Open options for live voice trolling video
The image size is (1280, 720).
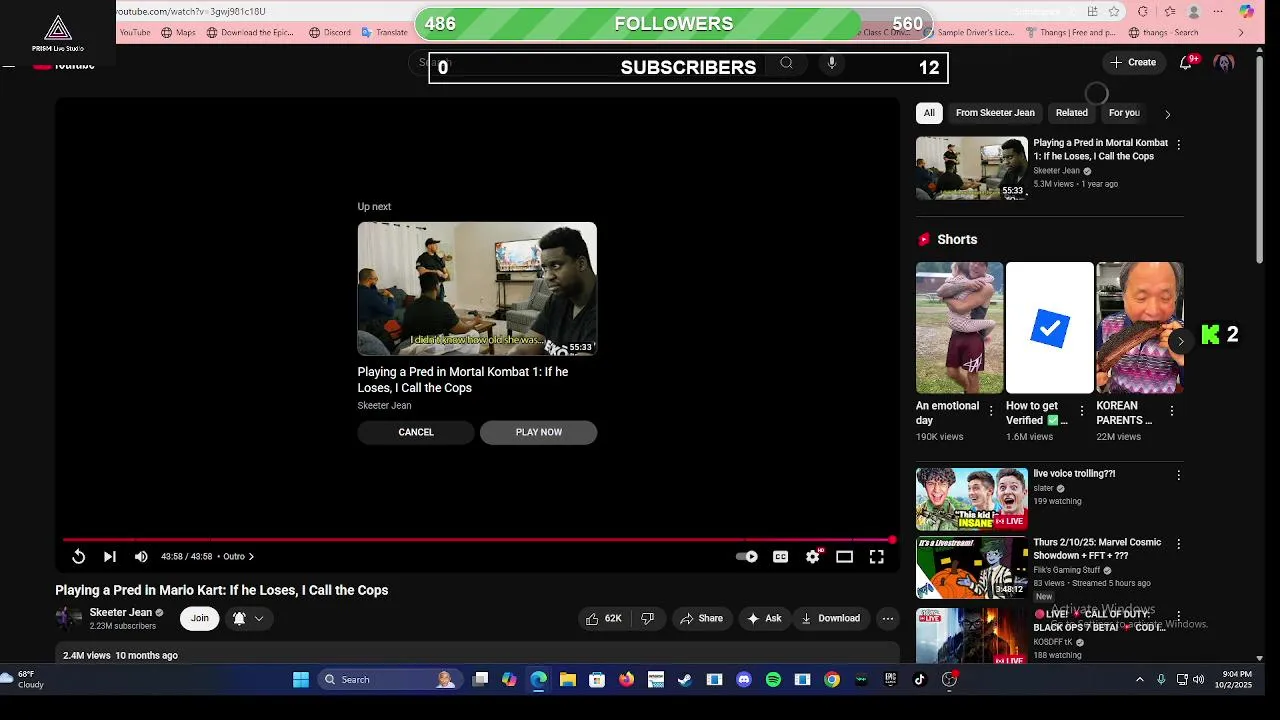(x=1178, y=476)
